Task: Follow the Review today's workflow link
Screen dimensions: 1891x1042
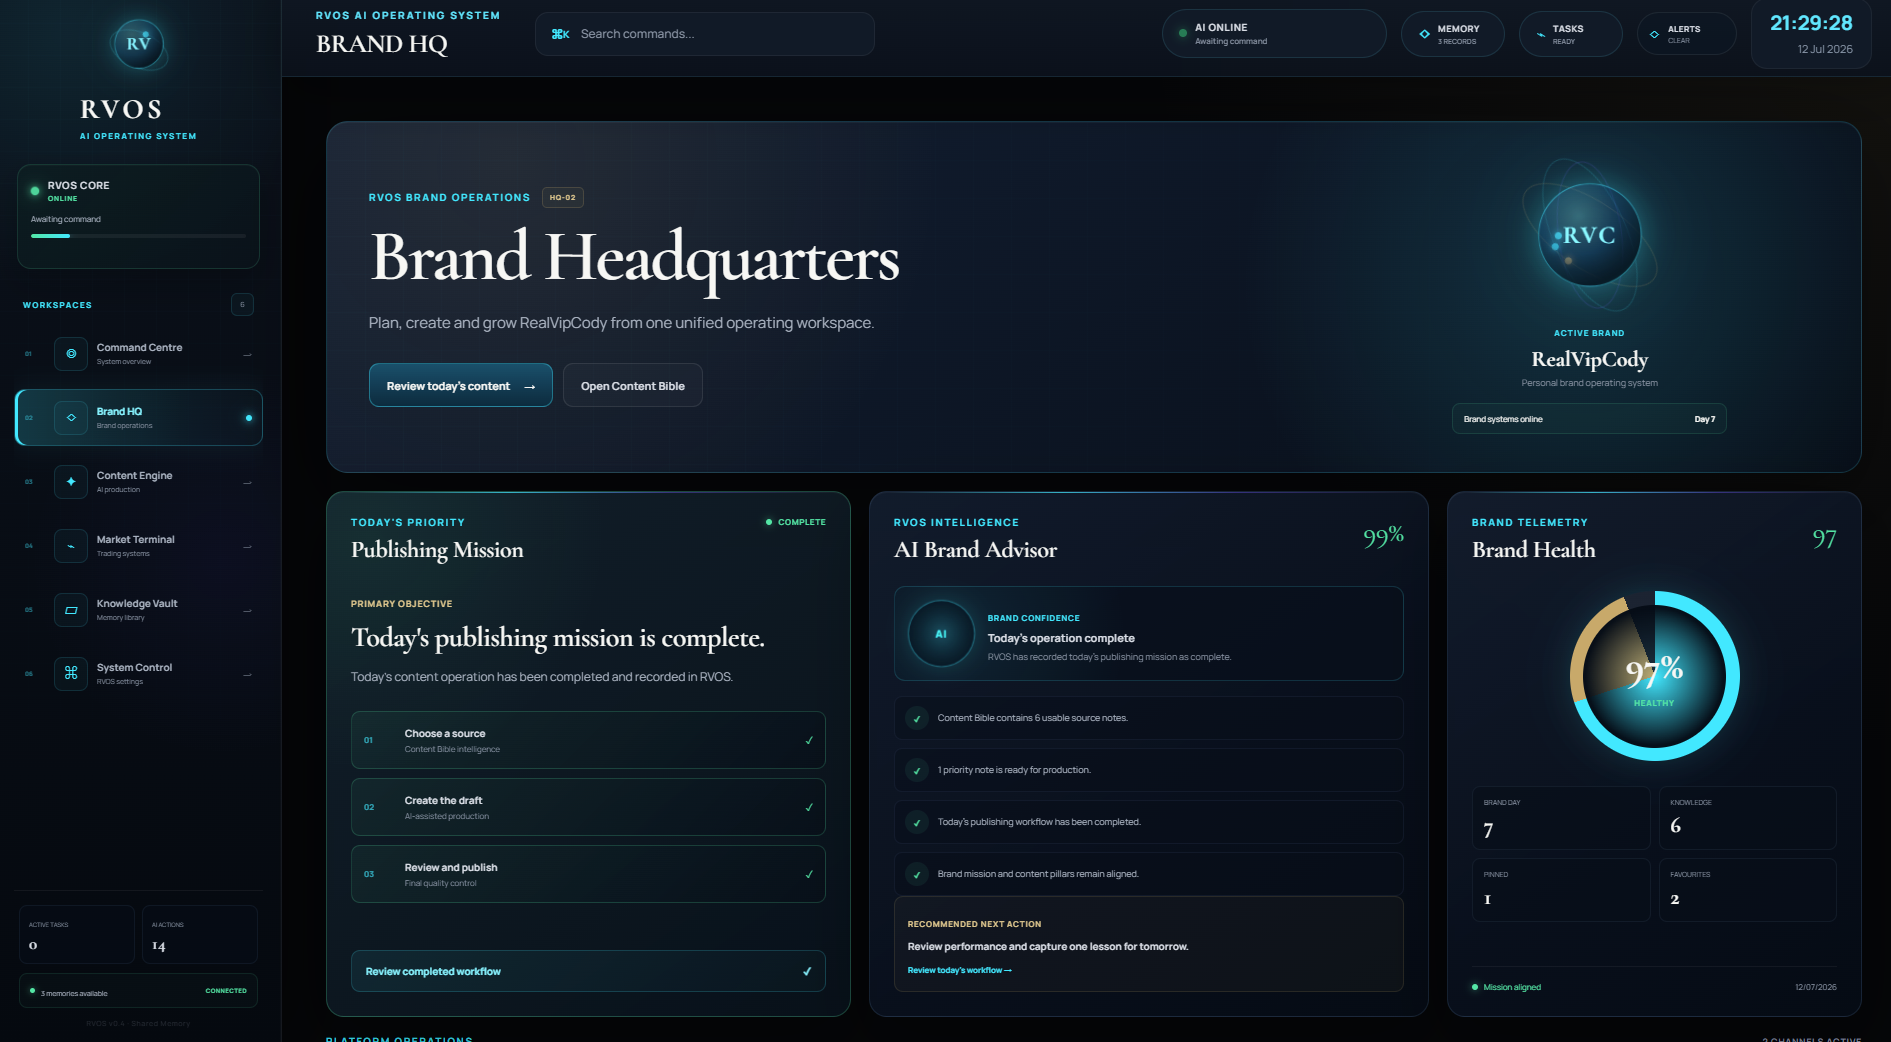Action: [x=959, y=970]
